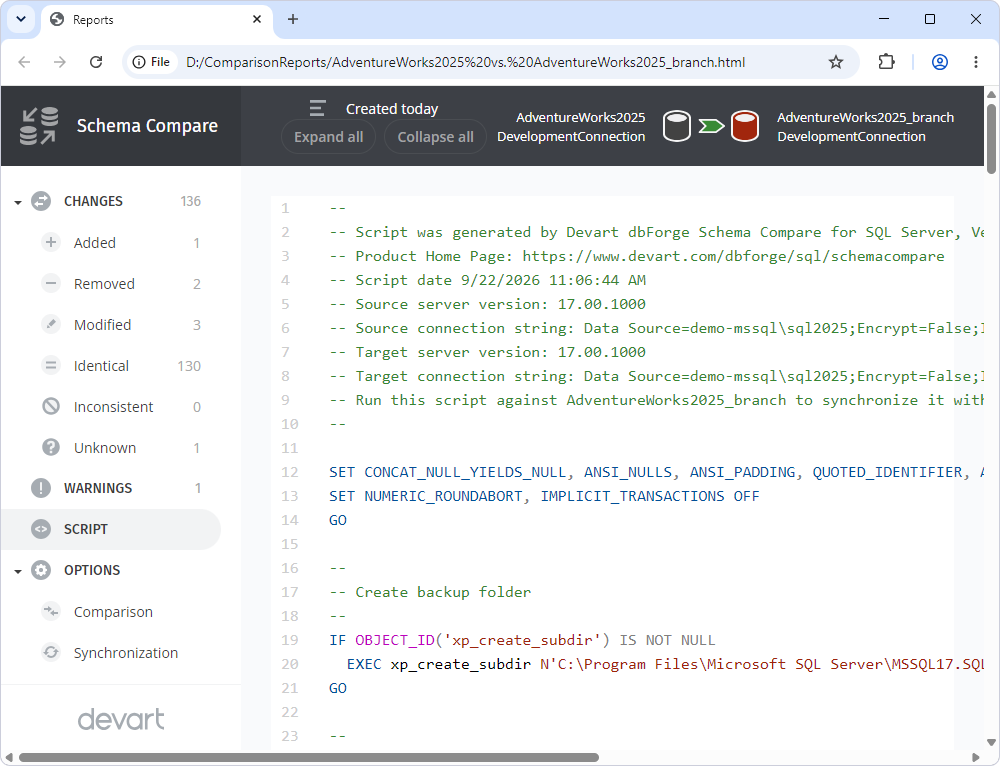Click the devart logo link
The height and width of the screenshot is (766, 1000).
click(121, 719)
